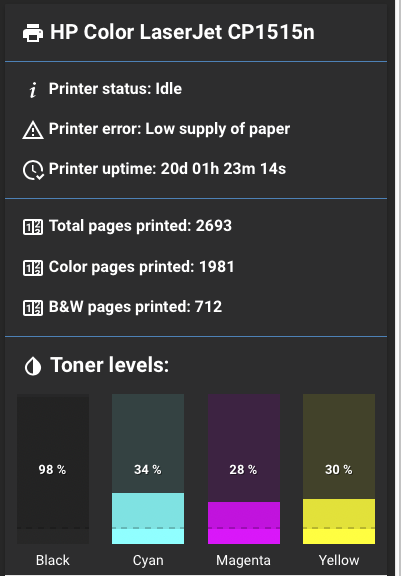The height and width of the screenshot is (576, 401).
Task: Click the Toner levels heading
Action: pos(110,365)
